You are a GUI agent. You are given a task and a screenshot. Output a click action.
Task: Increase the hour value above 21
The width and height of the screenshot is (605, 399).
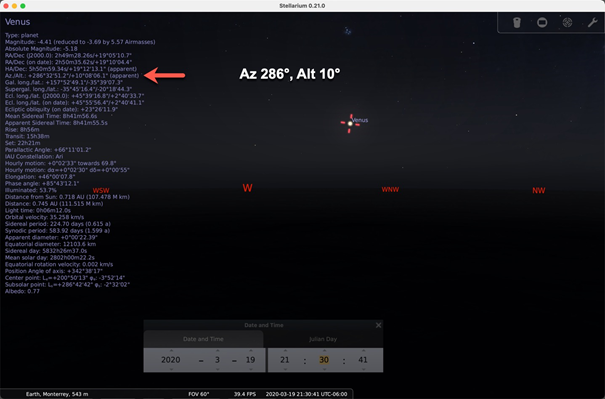pyautogui.click(x=285, y=351)
